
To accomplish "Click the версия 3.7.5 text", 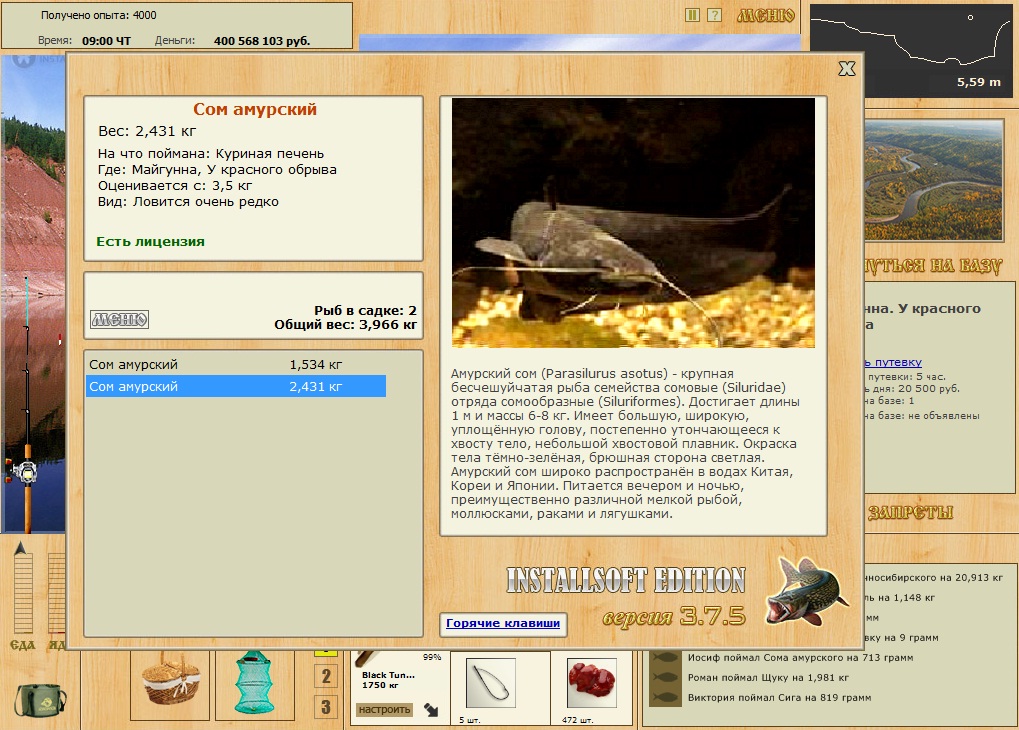I will pos(674,616).
